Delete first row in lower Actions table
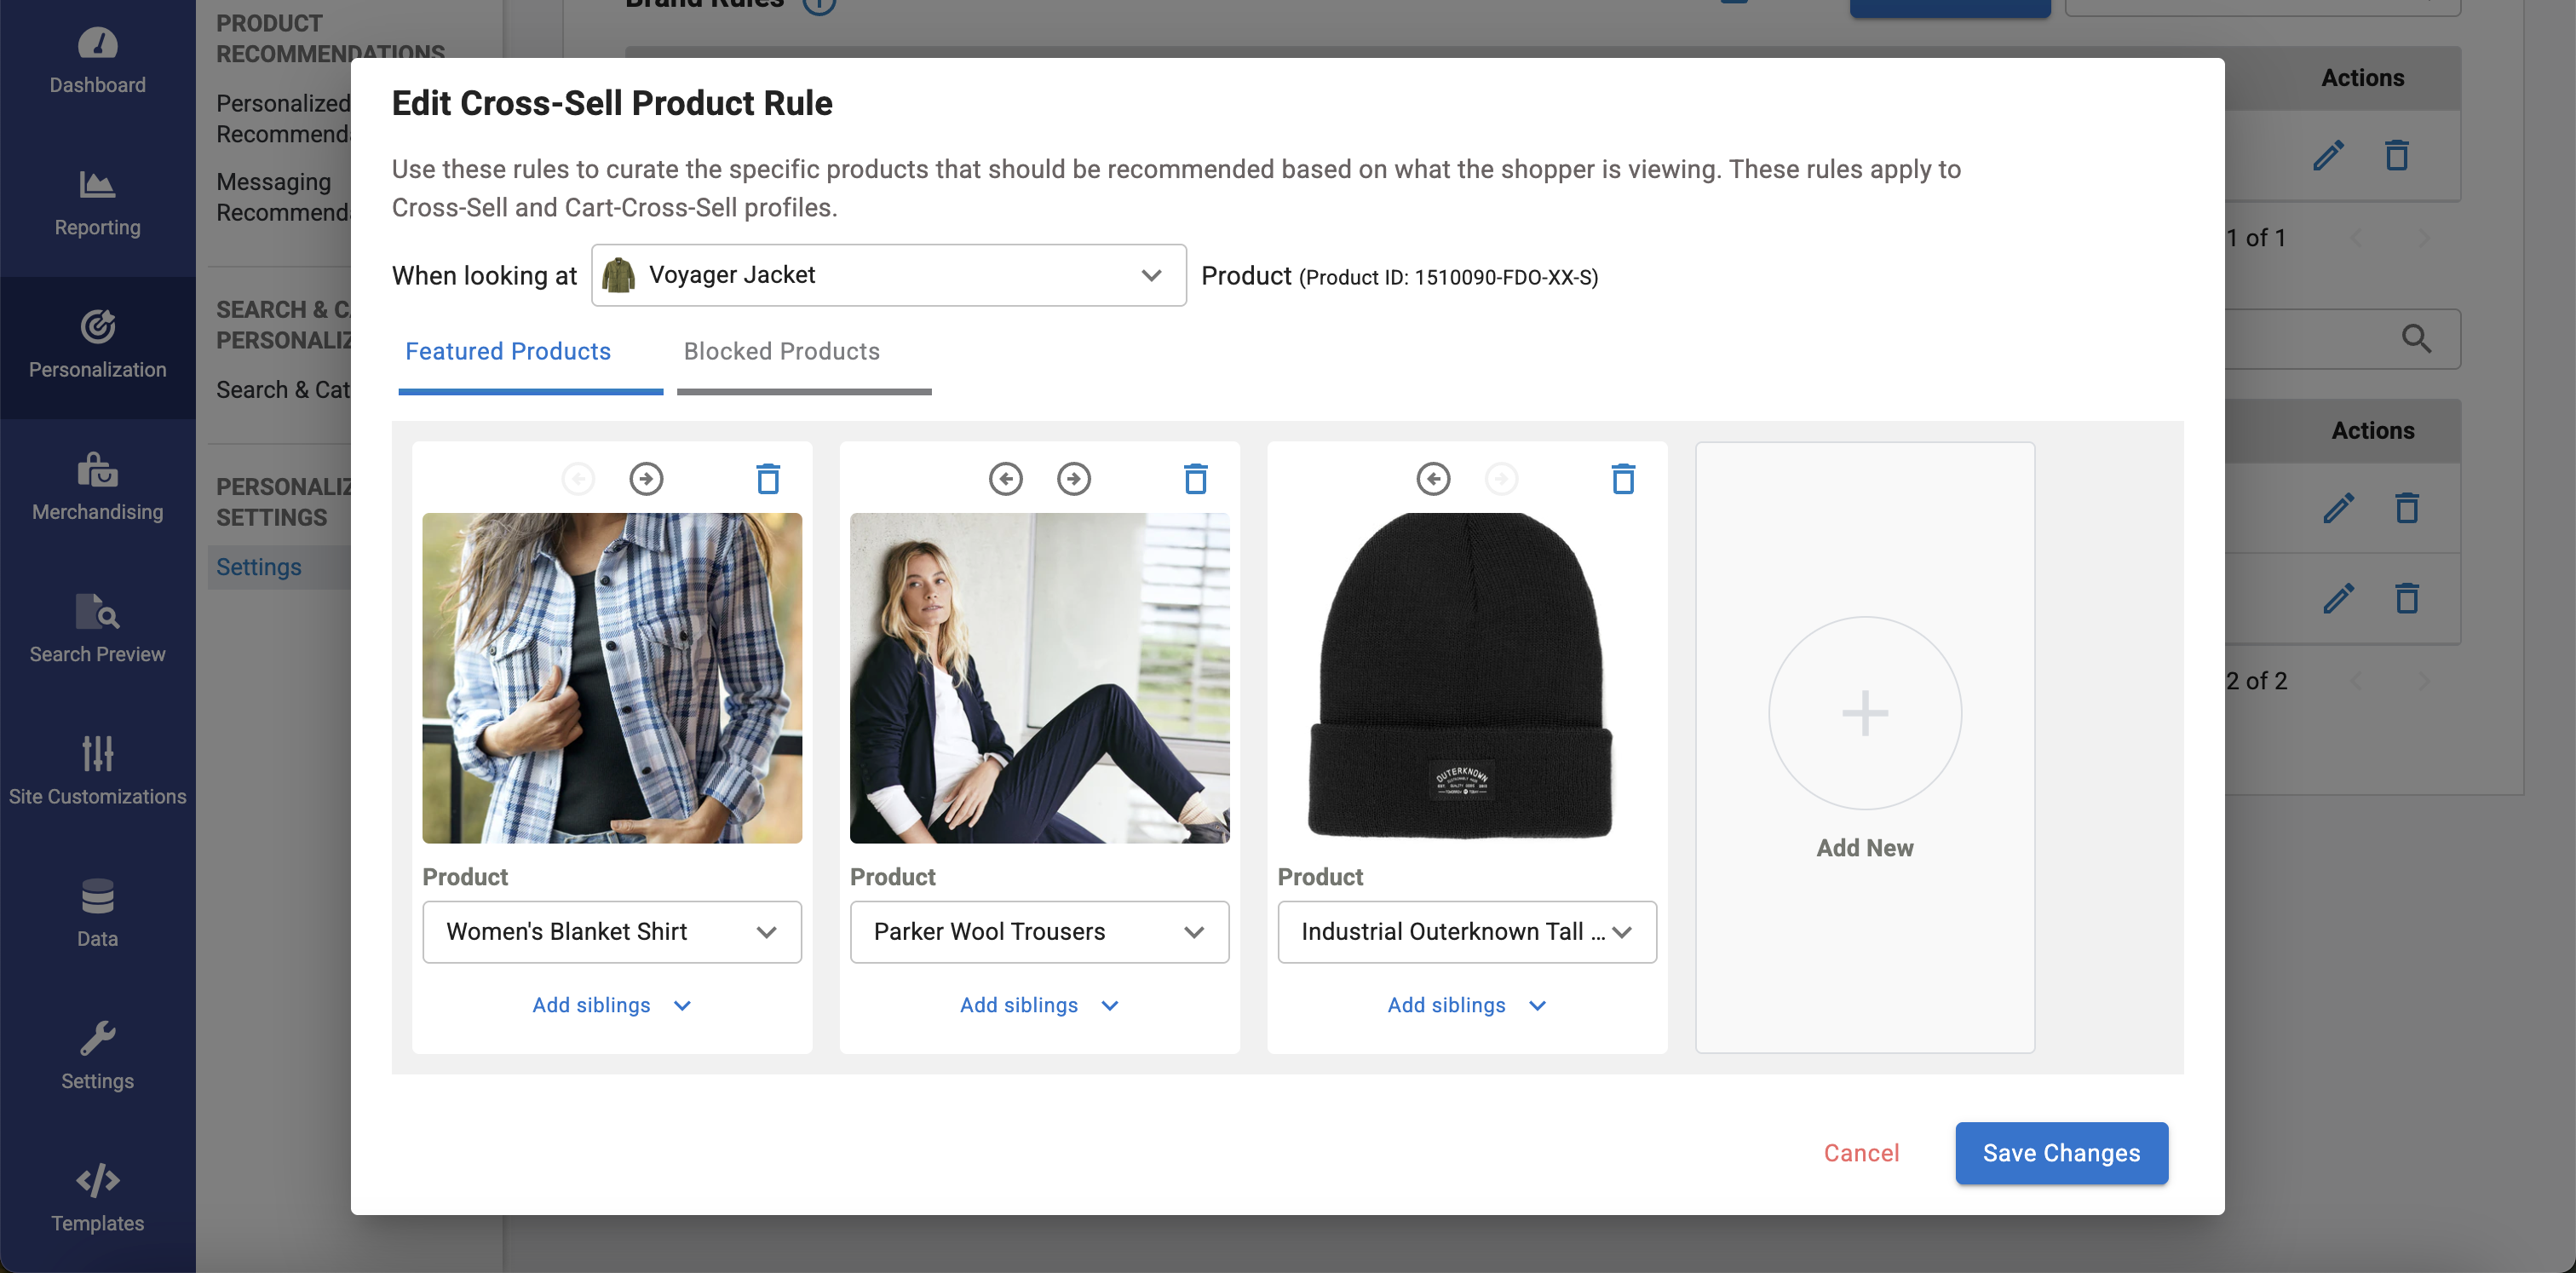Image resolution: width=2576 pixels, height=1273 pixels. (x=2407, y=508)
